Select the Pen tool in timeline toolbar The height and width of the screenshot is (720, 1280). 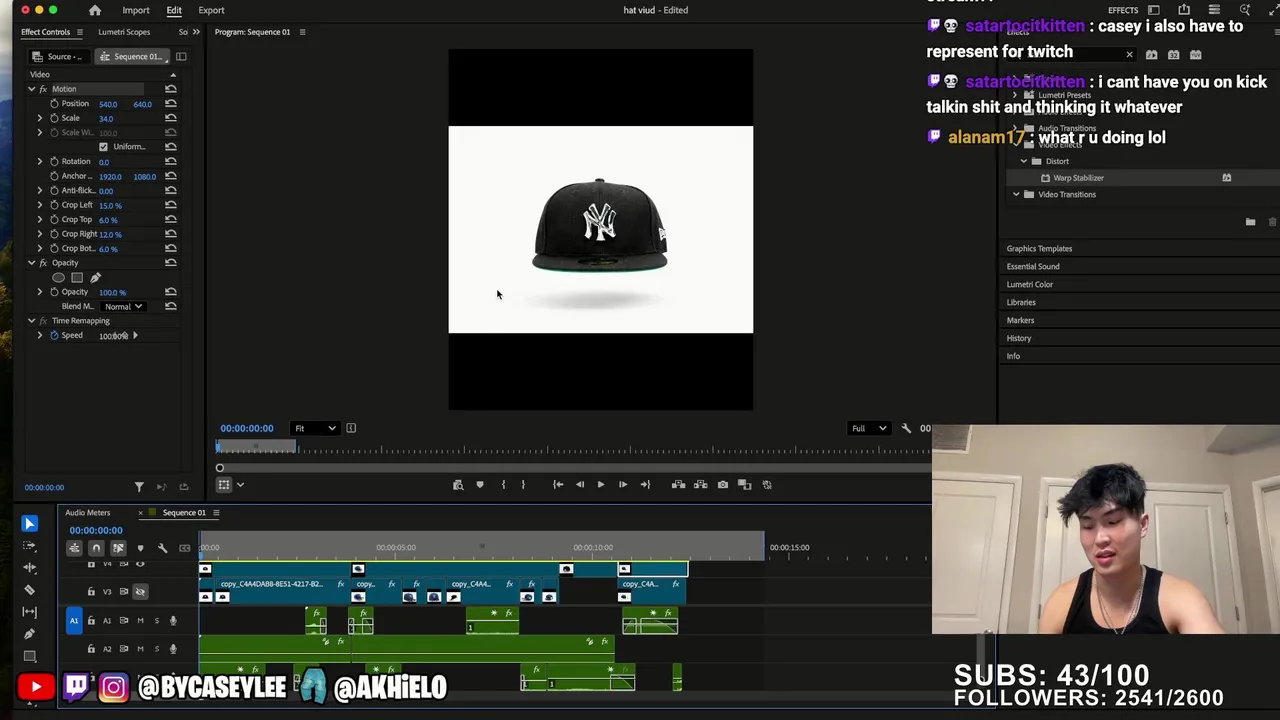(29, 634)
